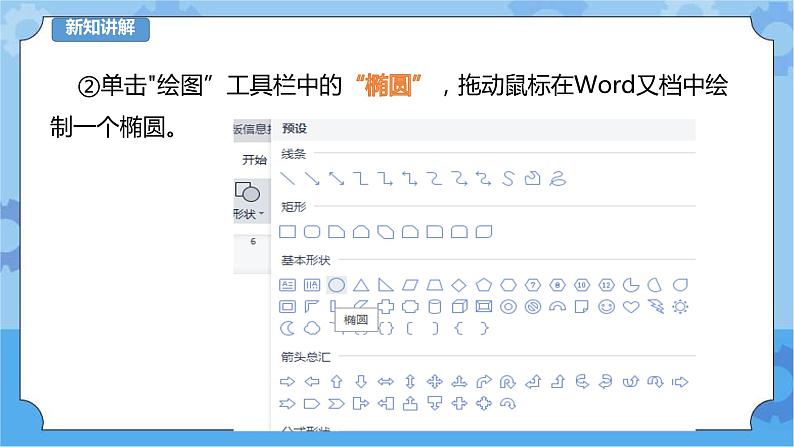Choose the up-down block arrow
Viewport: 794px width, 447px height.
410,382
